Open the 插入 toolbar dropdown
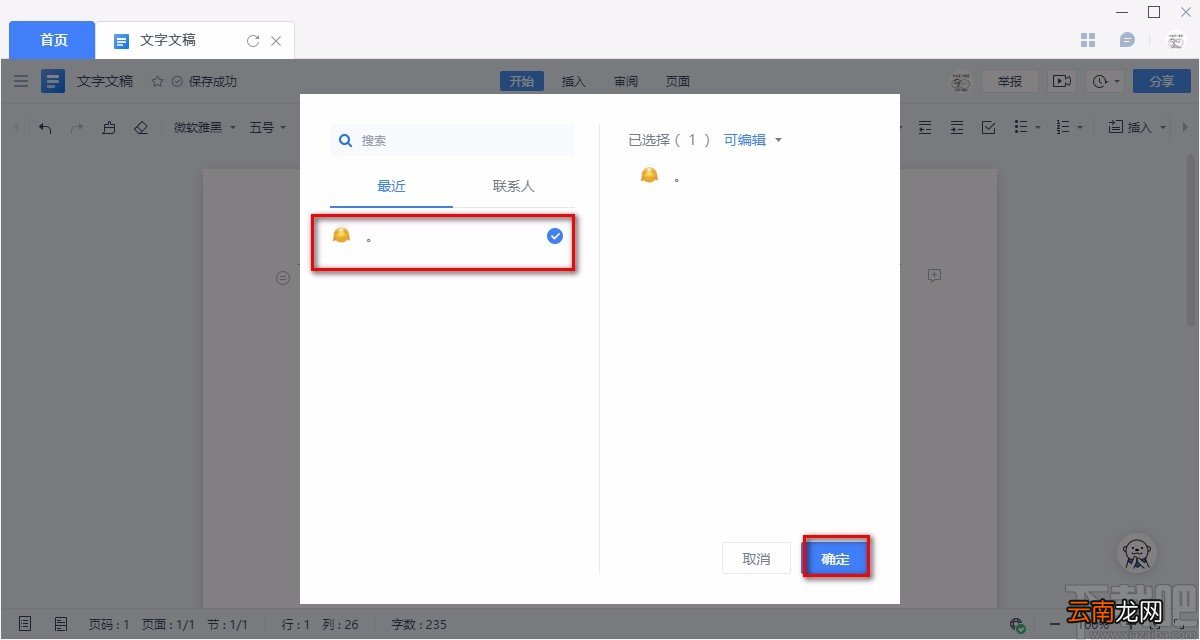1200x640 pixels. pos(1138,127)
